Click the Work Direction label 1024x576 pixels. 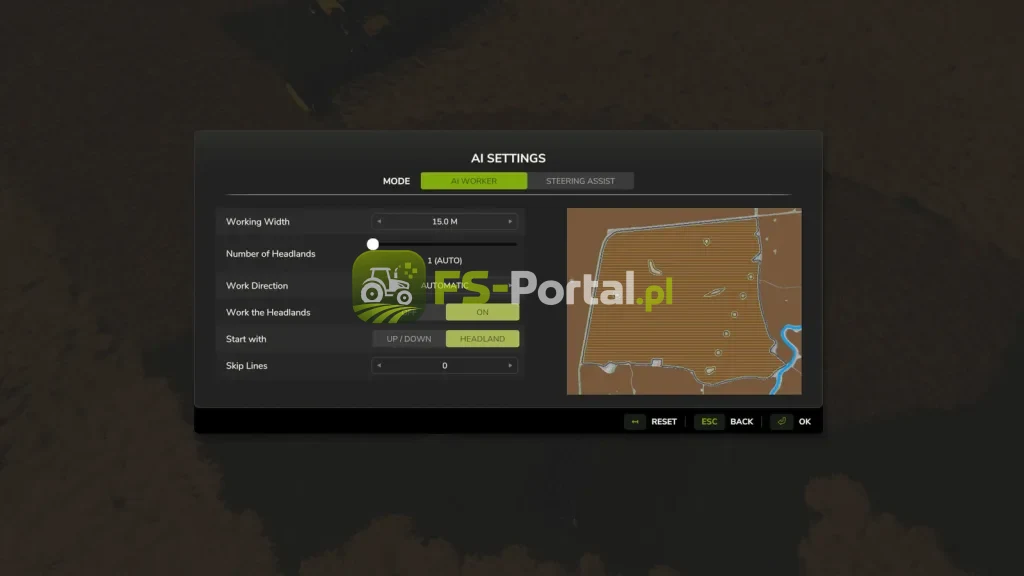257,286
